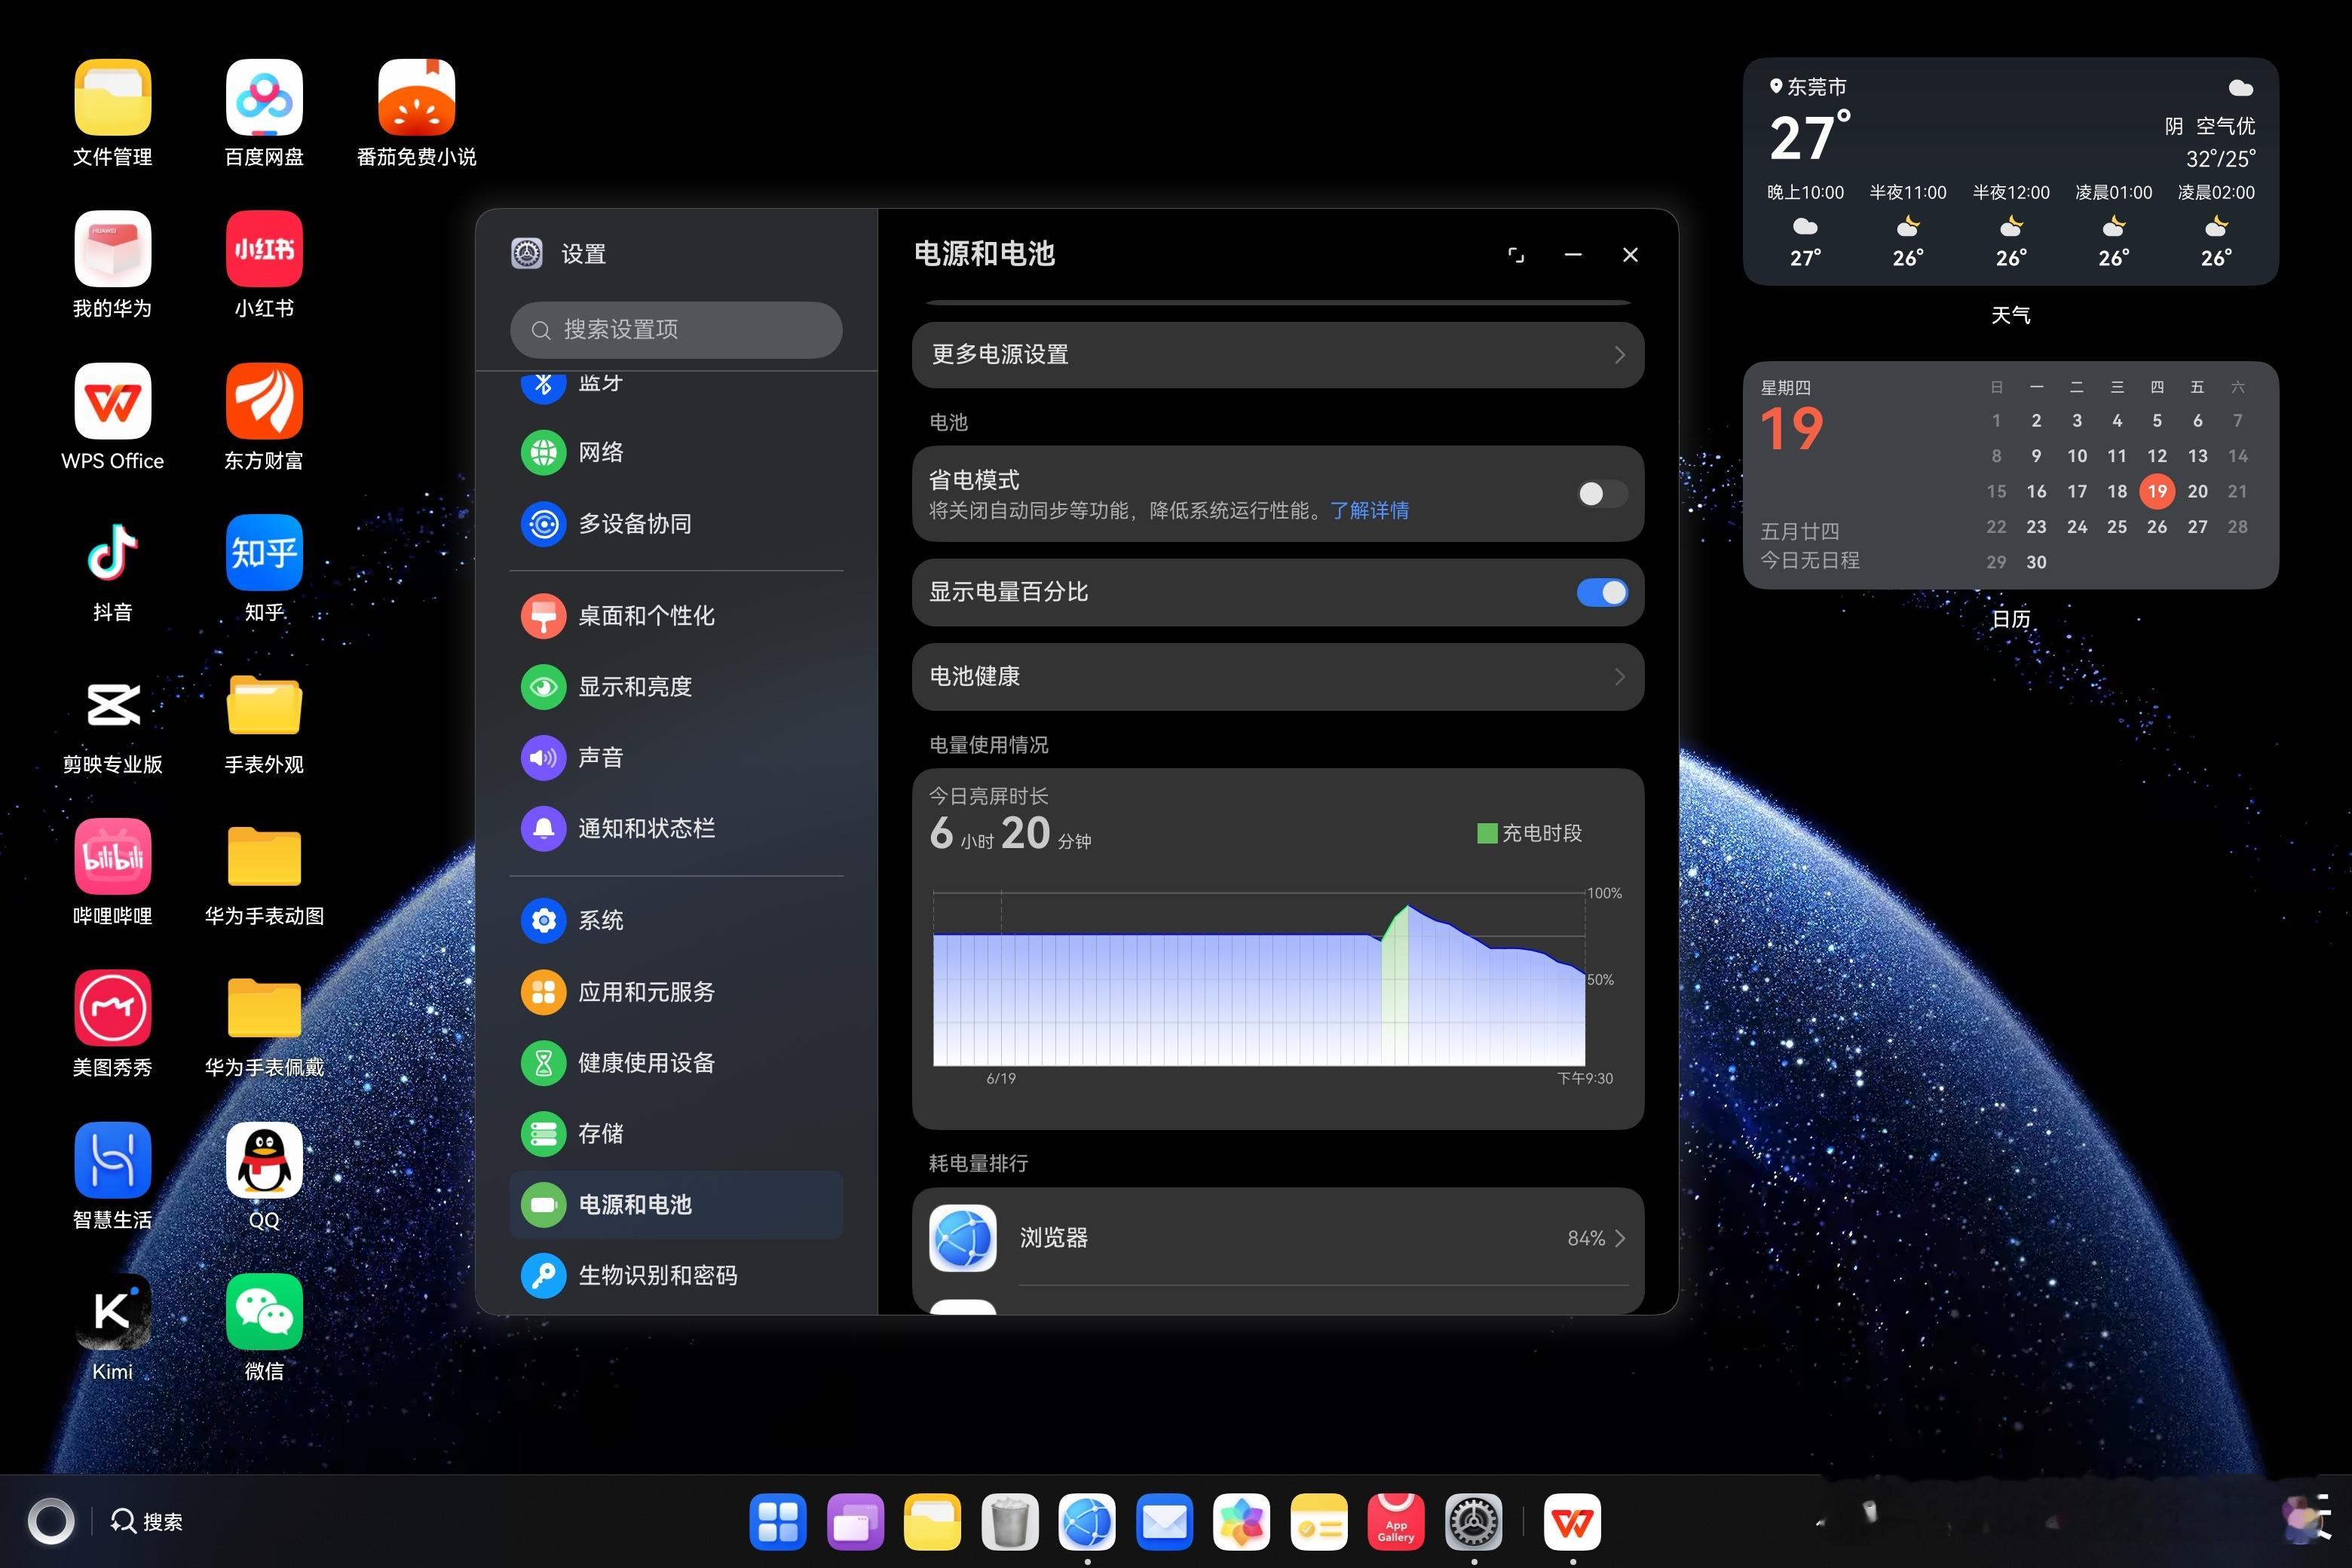Open the launcher grid icon in dock
The image size is (2352, 1568).
click(777, 1522)
